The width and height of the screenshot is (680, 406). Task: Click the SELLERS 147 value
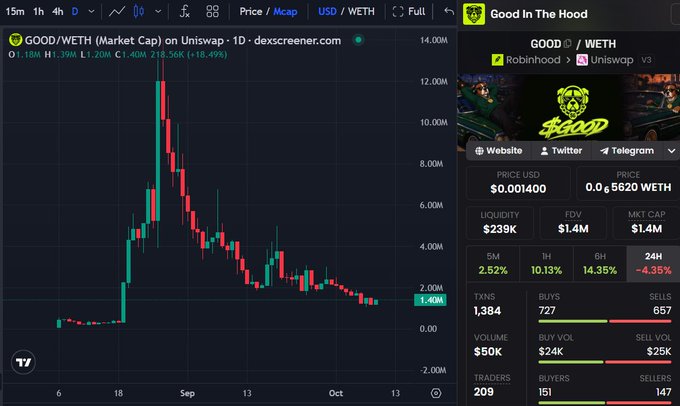(664, 392)
